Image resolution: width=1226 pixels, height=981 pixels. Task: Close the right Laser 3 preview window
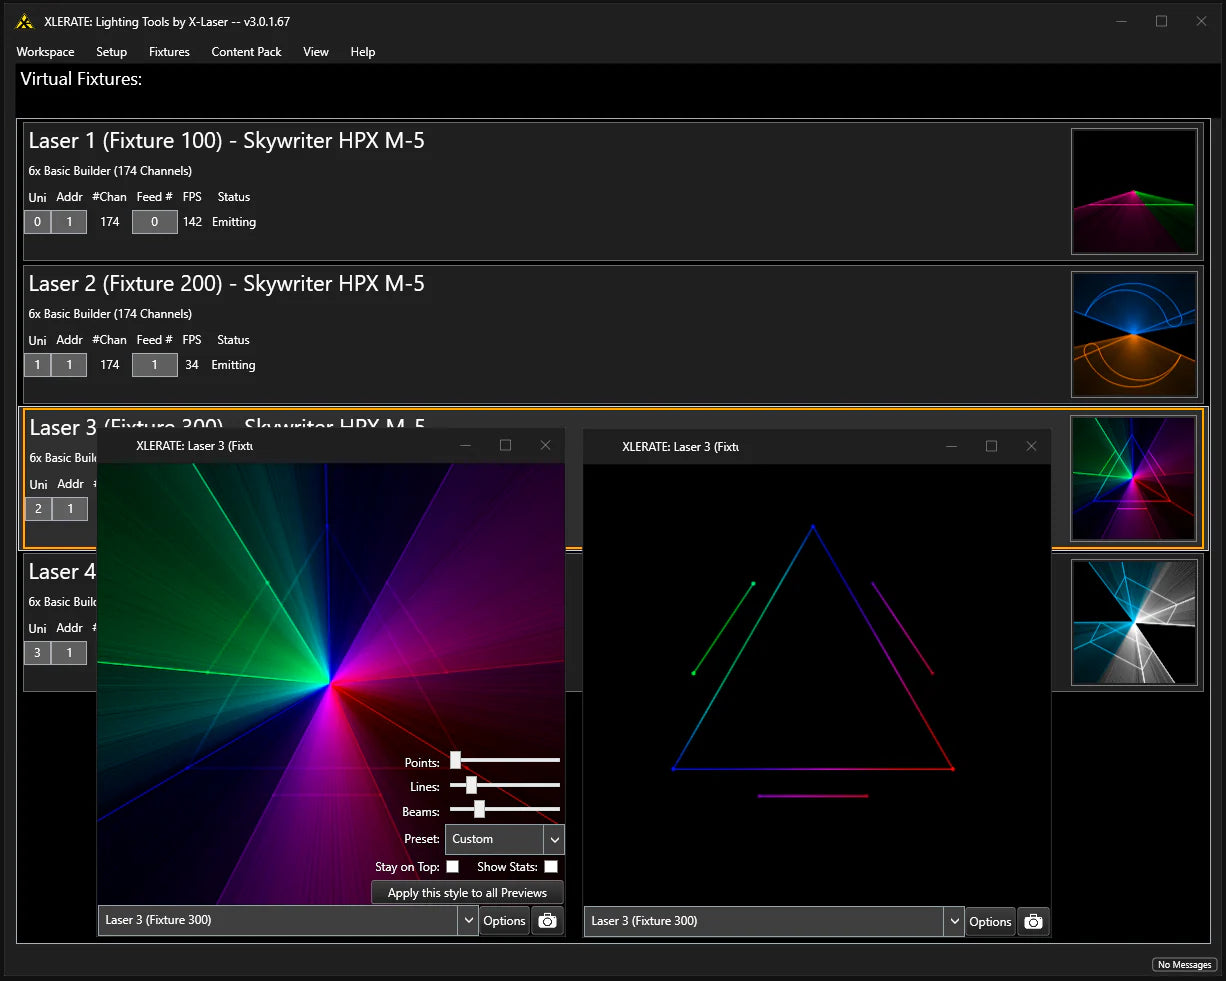click(1031, 446)
